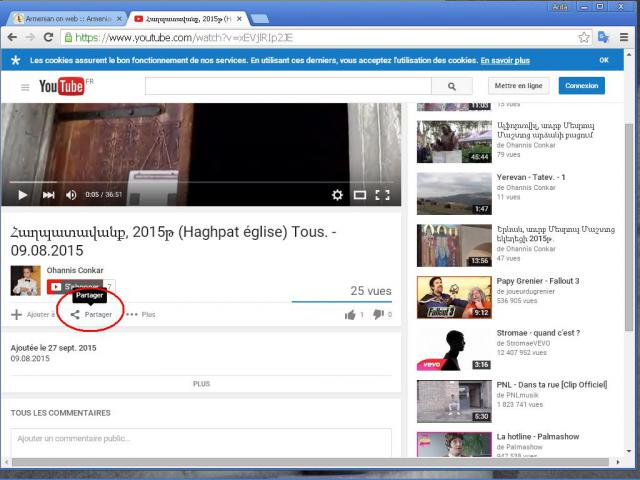Viewport: 640px width, 480px height.
Task: Expand the description with PLUS
Action: (201, 384)
